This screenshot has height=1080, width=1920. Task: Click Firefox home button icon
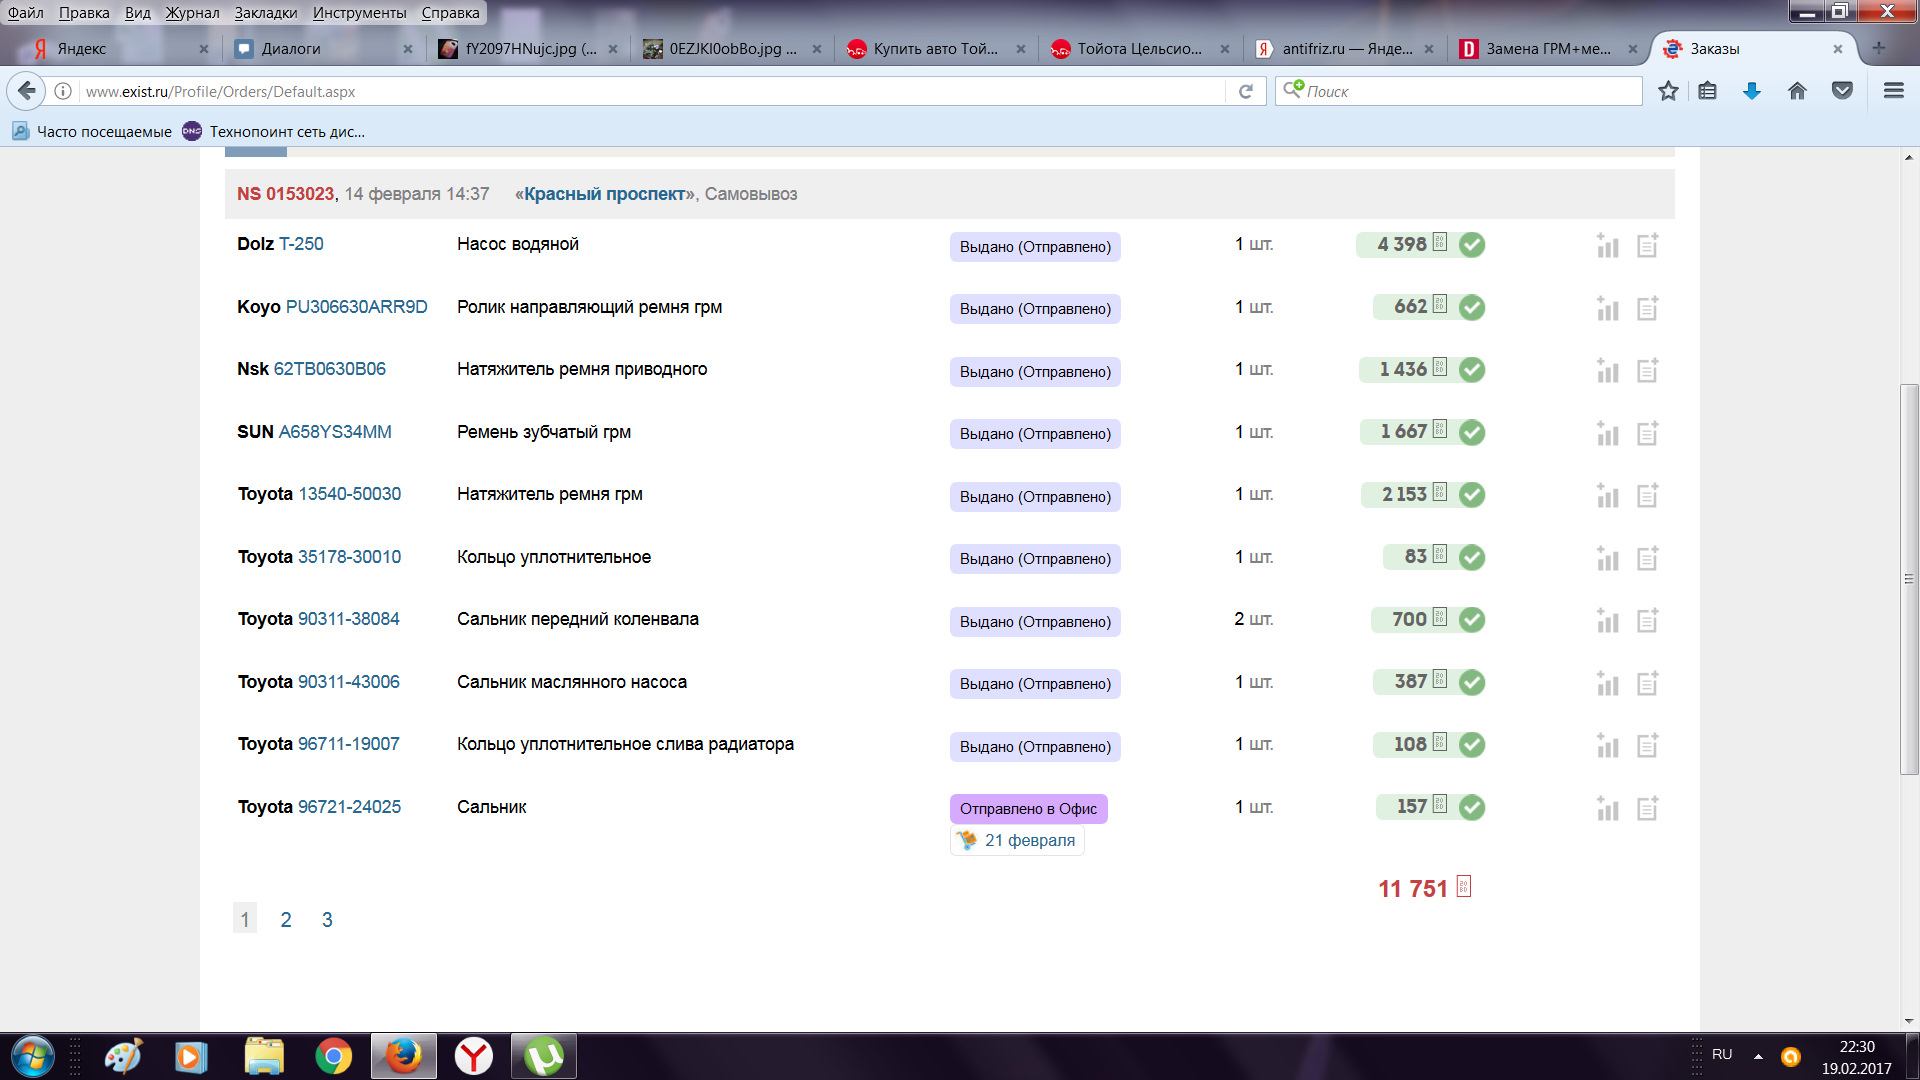click(1797, 91)
